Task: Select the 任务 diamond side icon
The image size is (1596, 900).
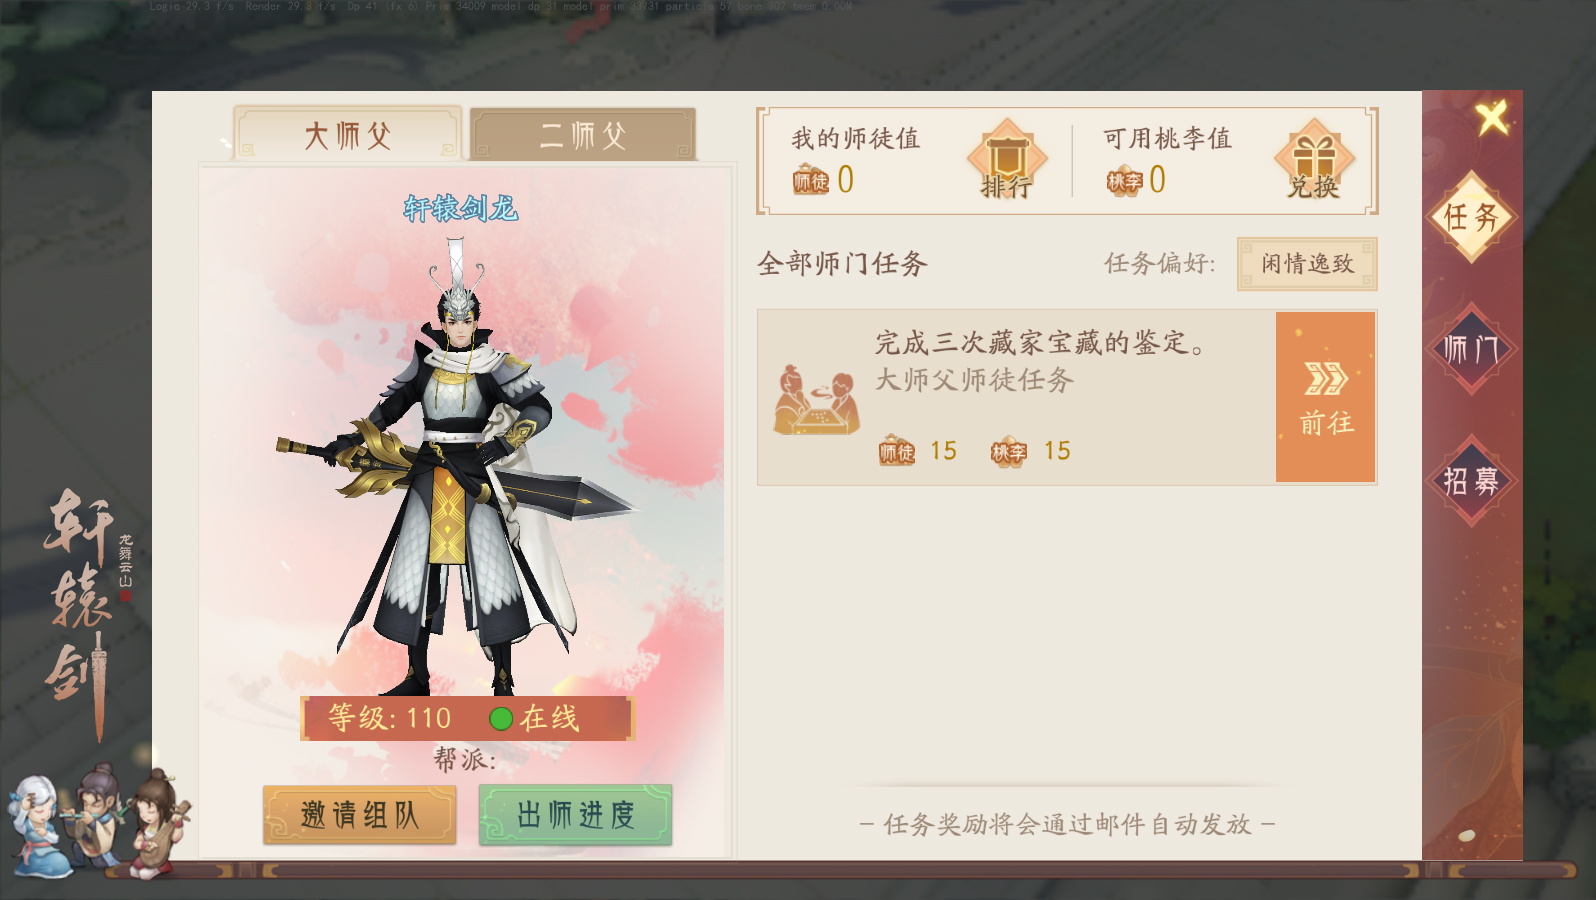Action: [1471, 216]
